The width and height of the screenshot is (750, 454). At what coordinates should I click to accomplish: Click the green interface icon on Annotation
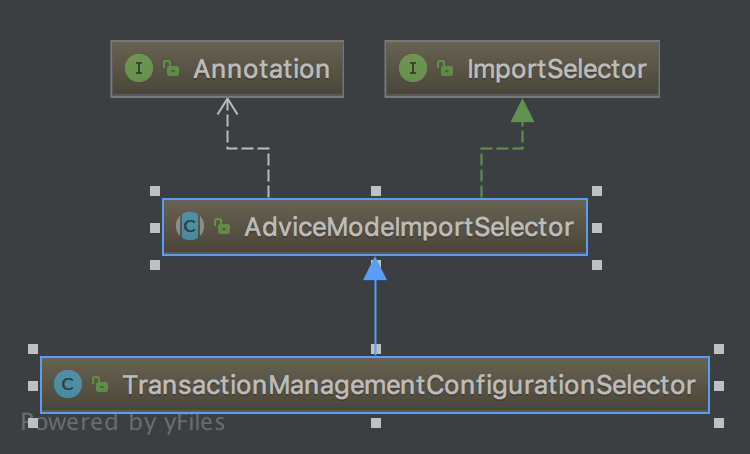(x=138, y=69)
